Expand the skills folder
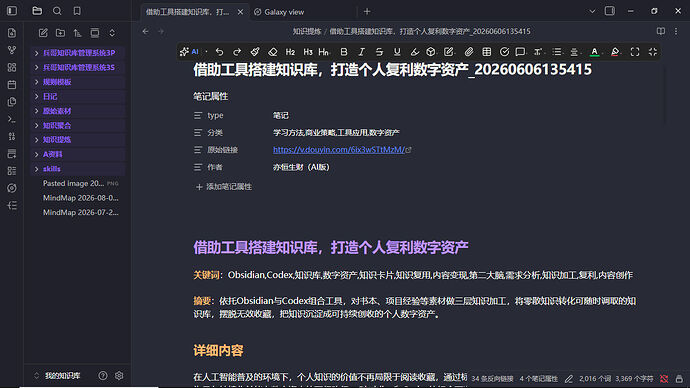This screenshot has width=690, height=388. tap(78, 168)
